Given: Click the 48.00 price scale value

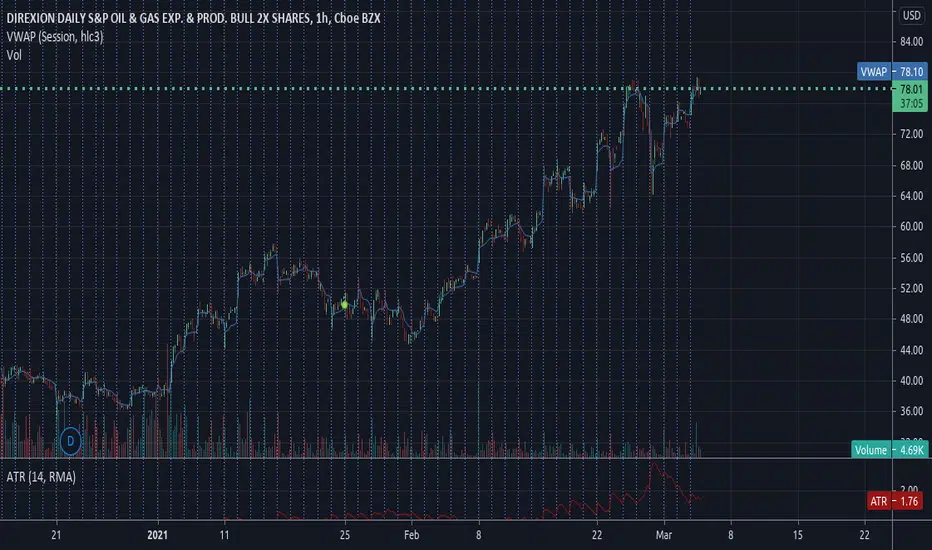Looking at the screenshot, I should tap(911, 319).
